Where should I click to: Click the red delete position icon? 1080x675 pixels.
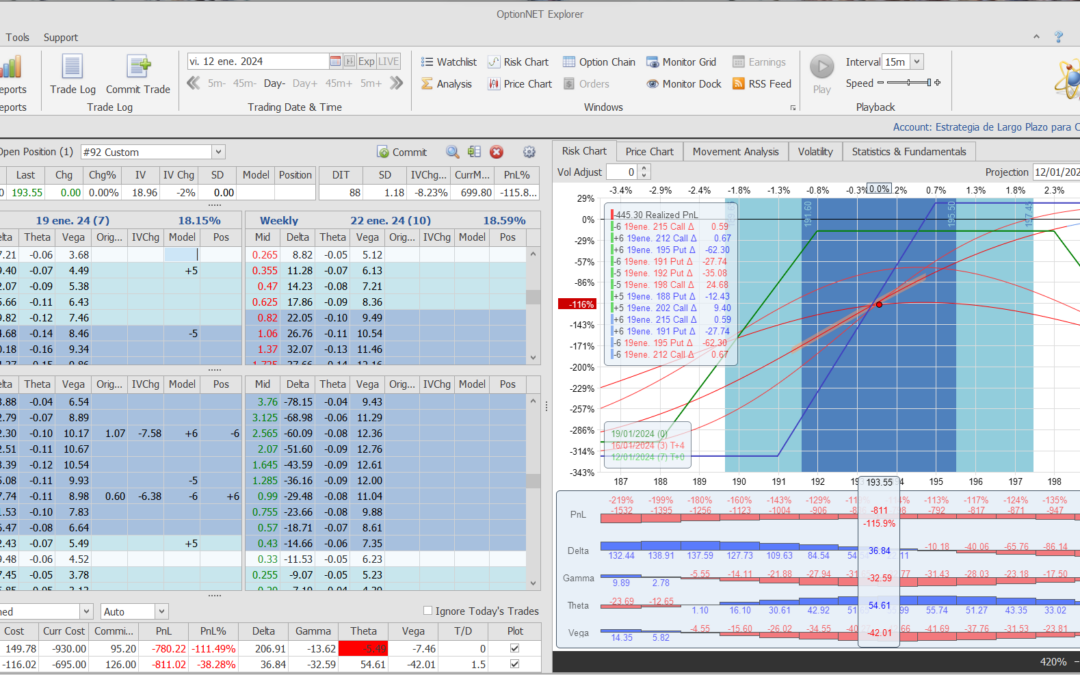pyautogui.click(x=496, y=152)
